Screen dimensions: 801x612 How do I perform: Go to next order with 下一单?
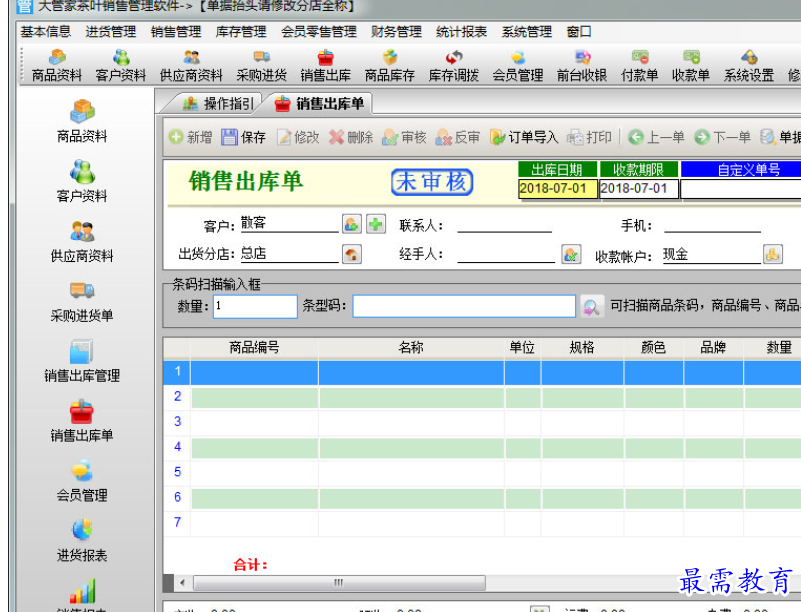pos(722,137)
